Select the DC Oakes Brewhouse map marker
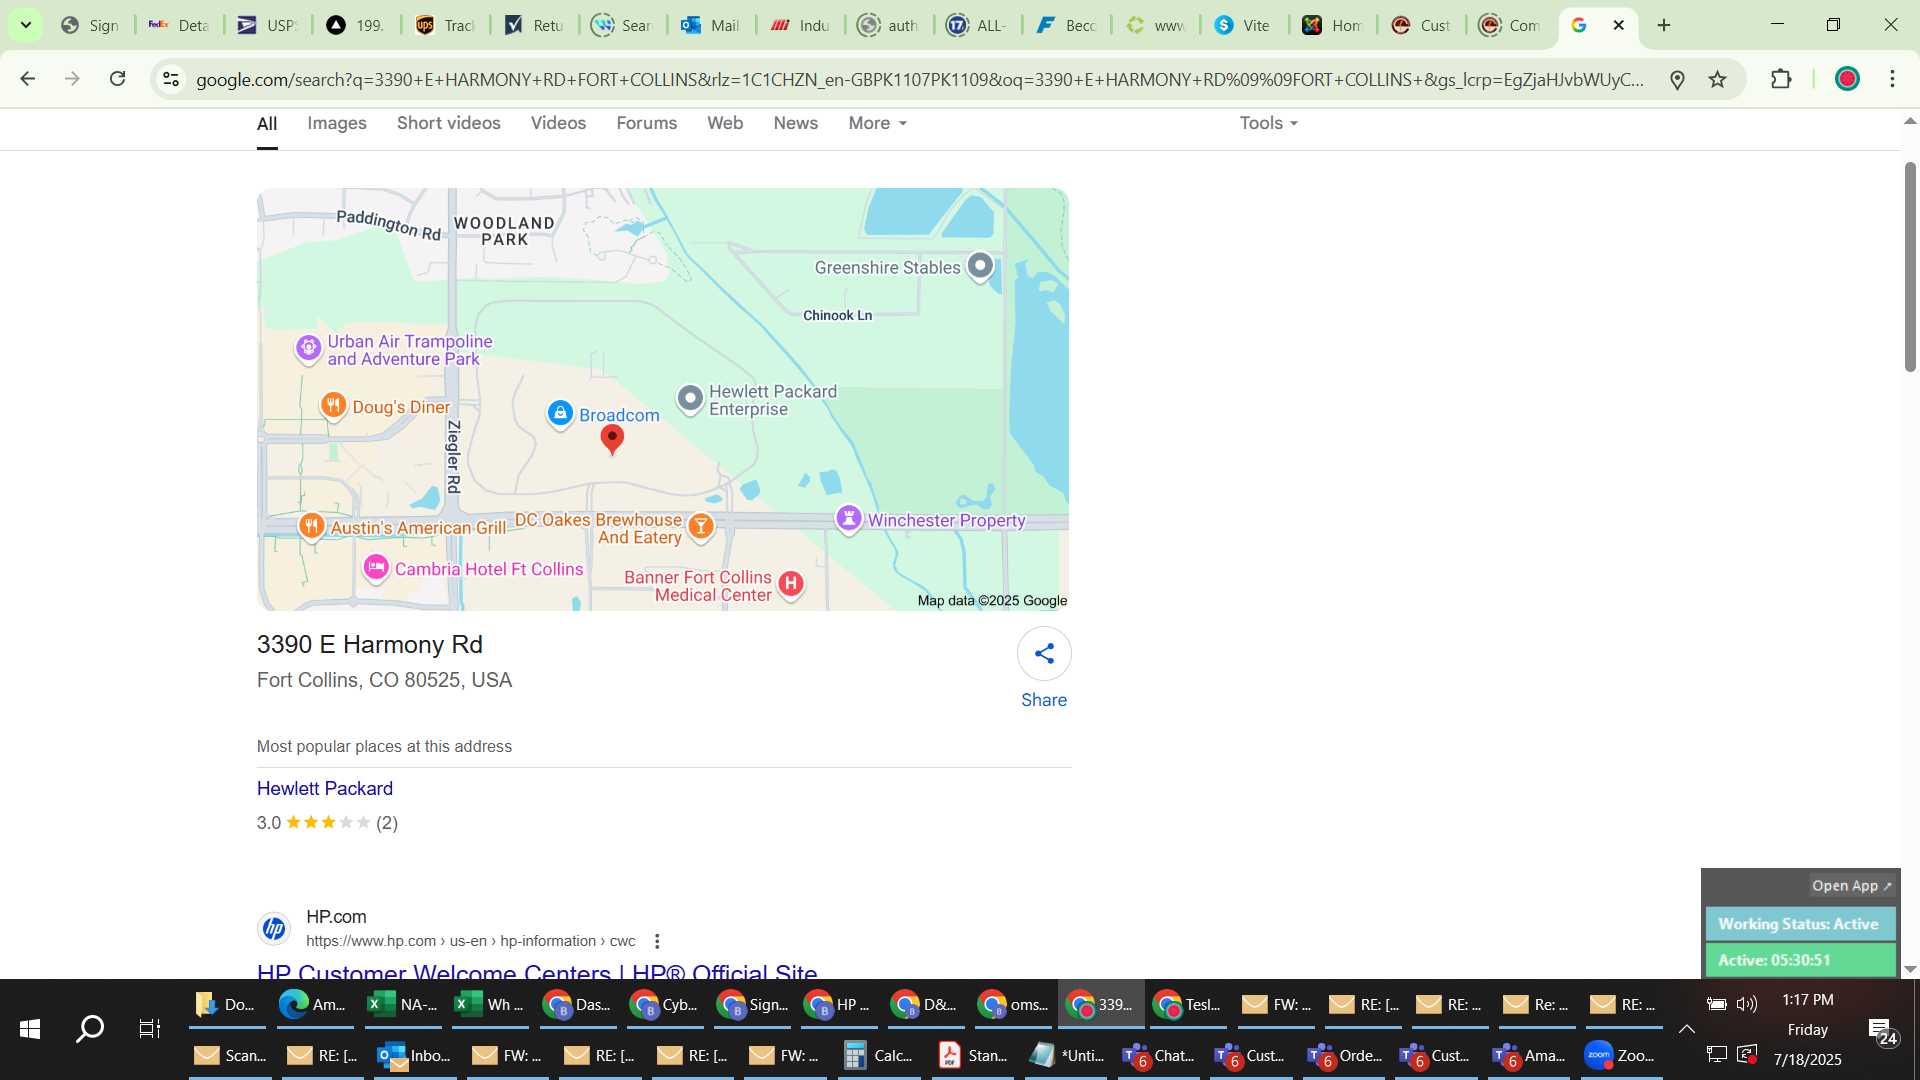Viewport: 1920px width, 1080px height. pyautogui.click(x=701, y=526)
